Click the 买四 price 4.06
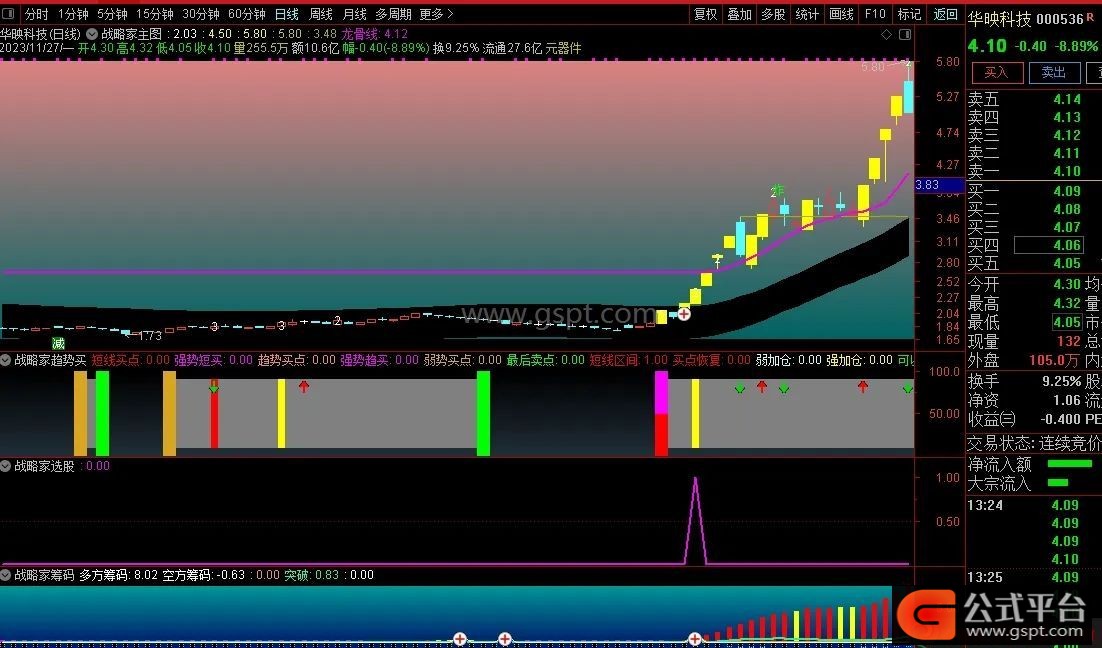Viewport: 1102px width, 648px height. point(1067,245)
